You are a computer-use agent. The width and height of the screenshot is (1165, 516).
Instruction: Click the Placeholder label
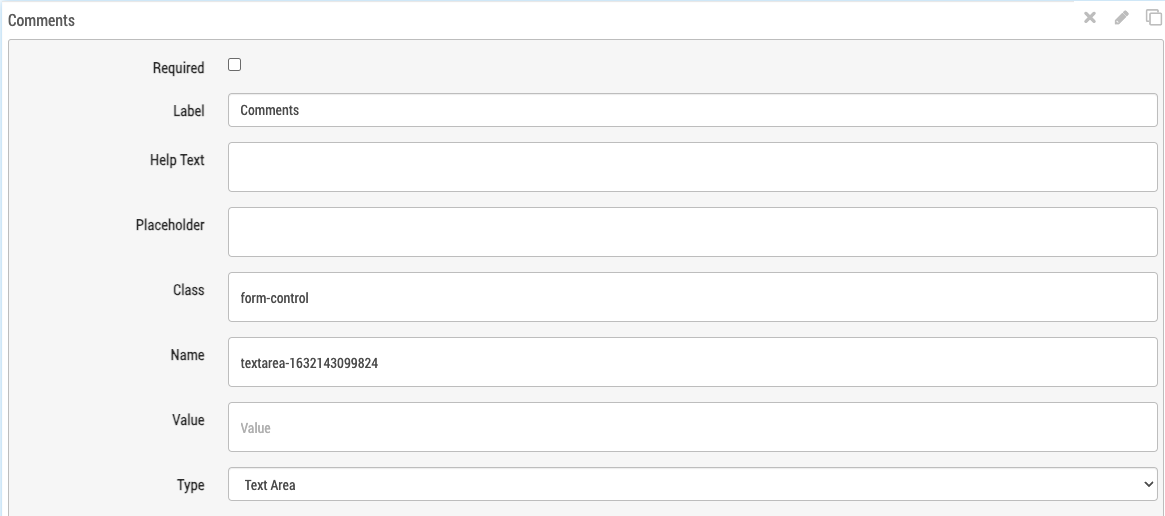(x=170, y=225)
